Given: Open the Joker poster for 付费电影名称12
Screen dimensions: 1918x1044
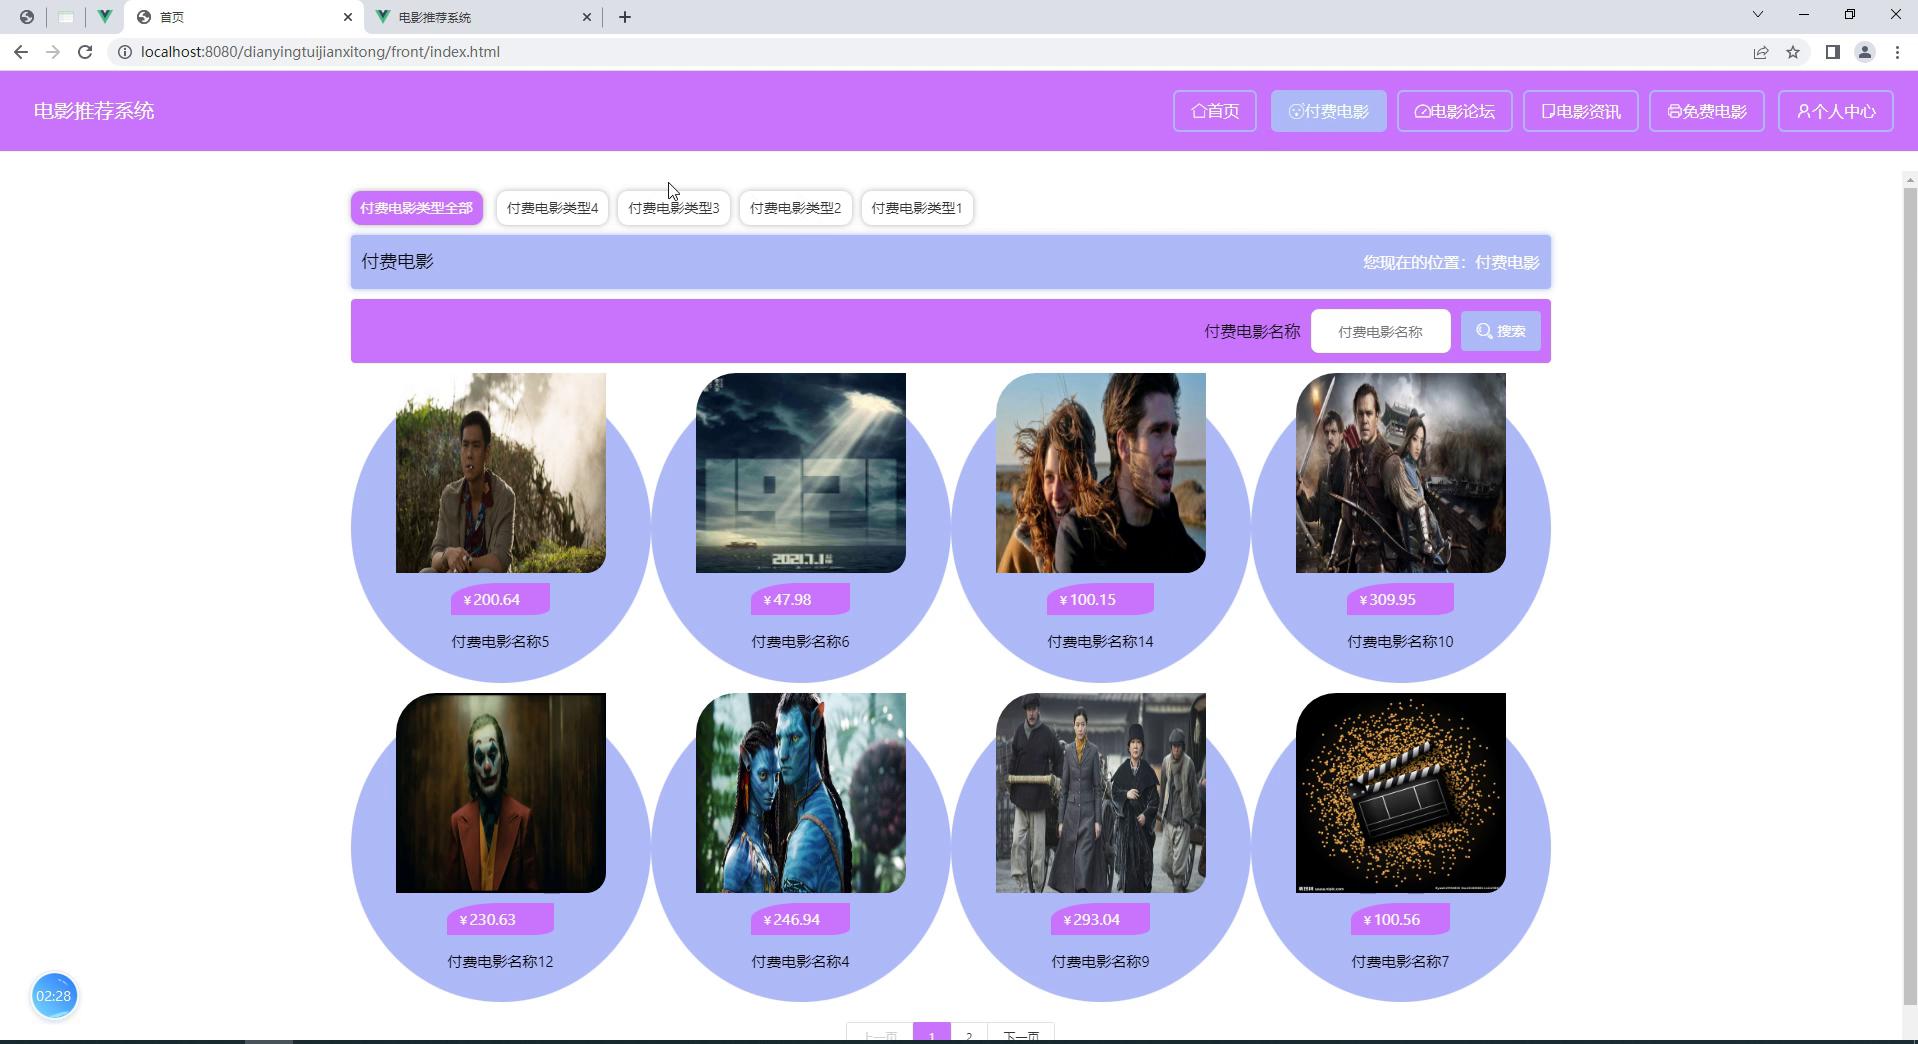Looking at the screenshot, I should 501,793.
